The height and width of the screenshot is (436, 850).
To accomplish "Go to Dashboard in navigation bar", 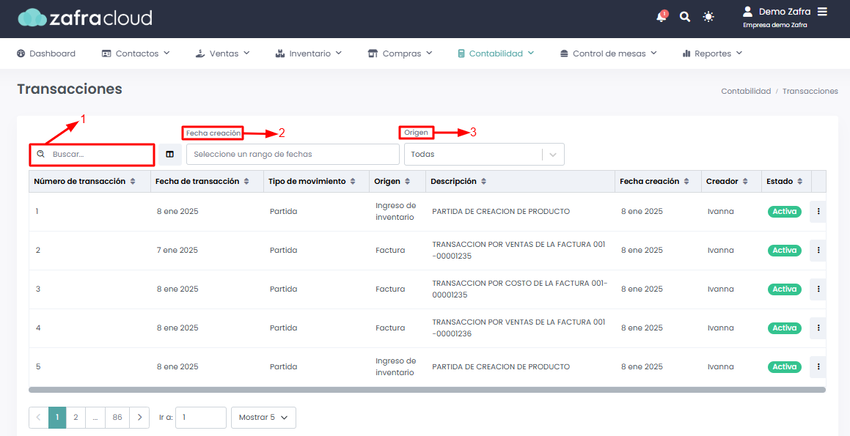I will point(47,53).
